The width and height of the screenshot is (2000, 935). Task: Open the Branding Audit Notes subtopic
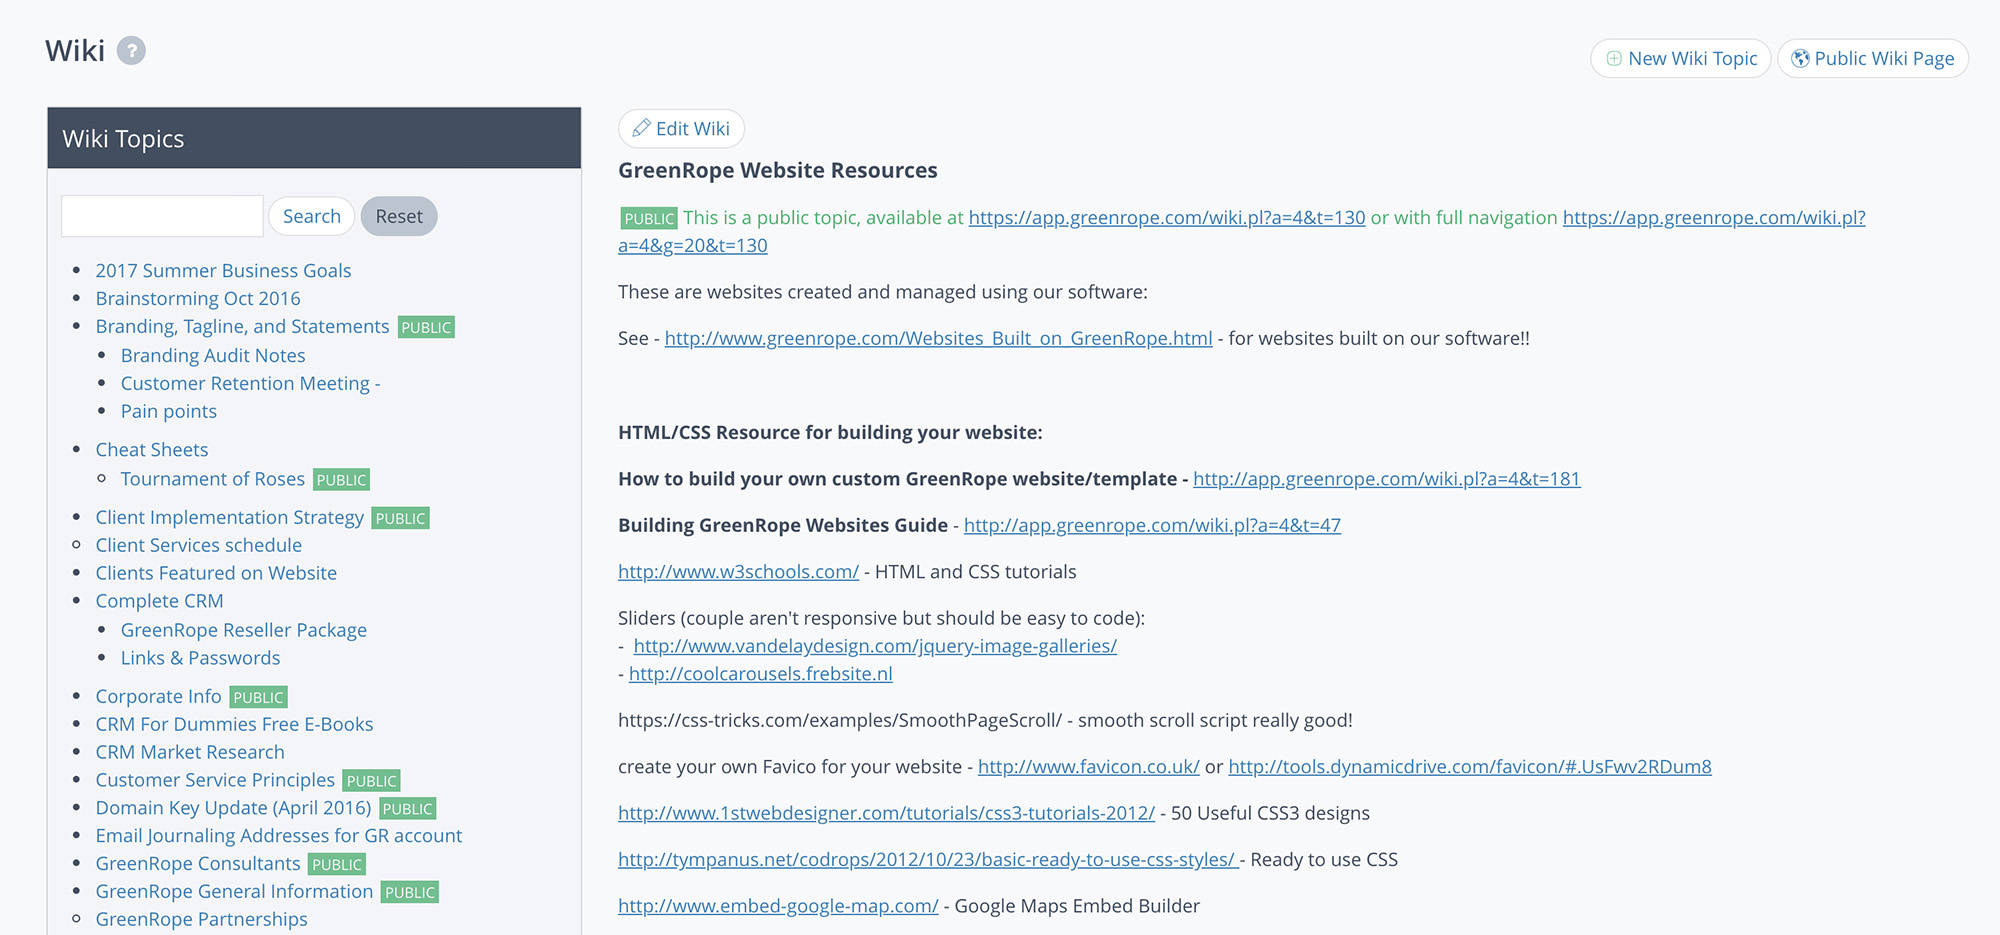tap(213, 355)
